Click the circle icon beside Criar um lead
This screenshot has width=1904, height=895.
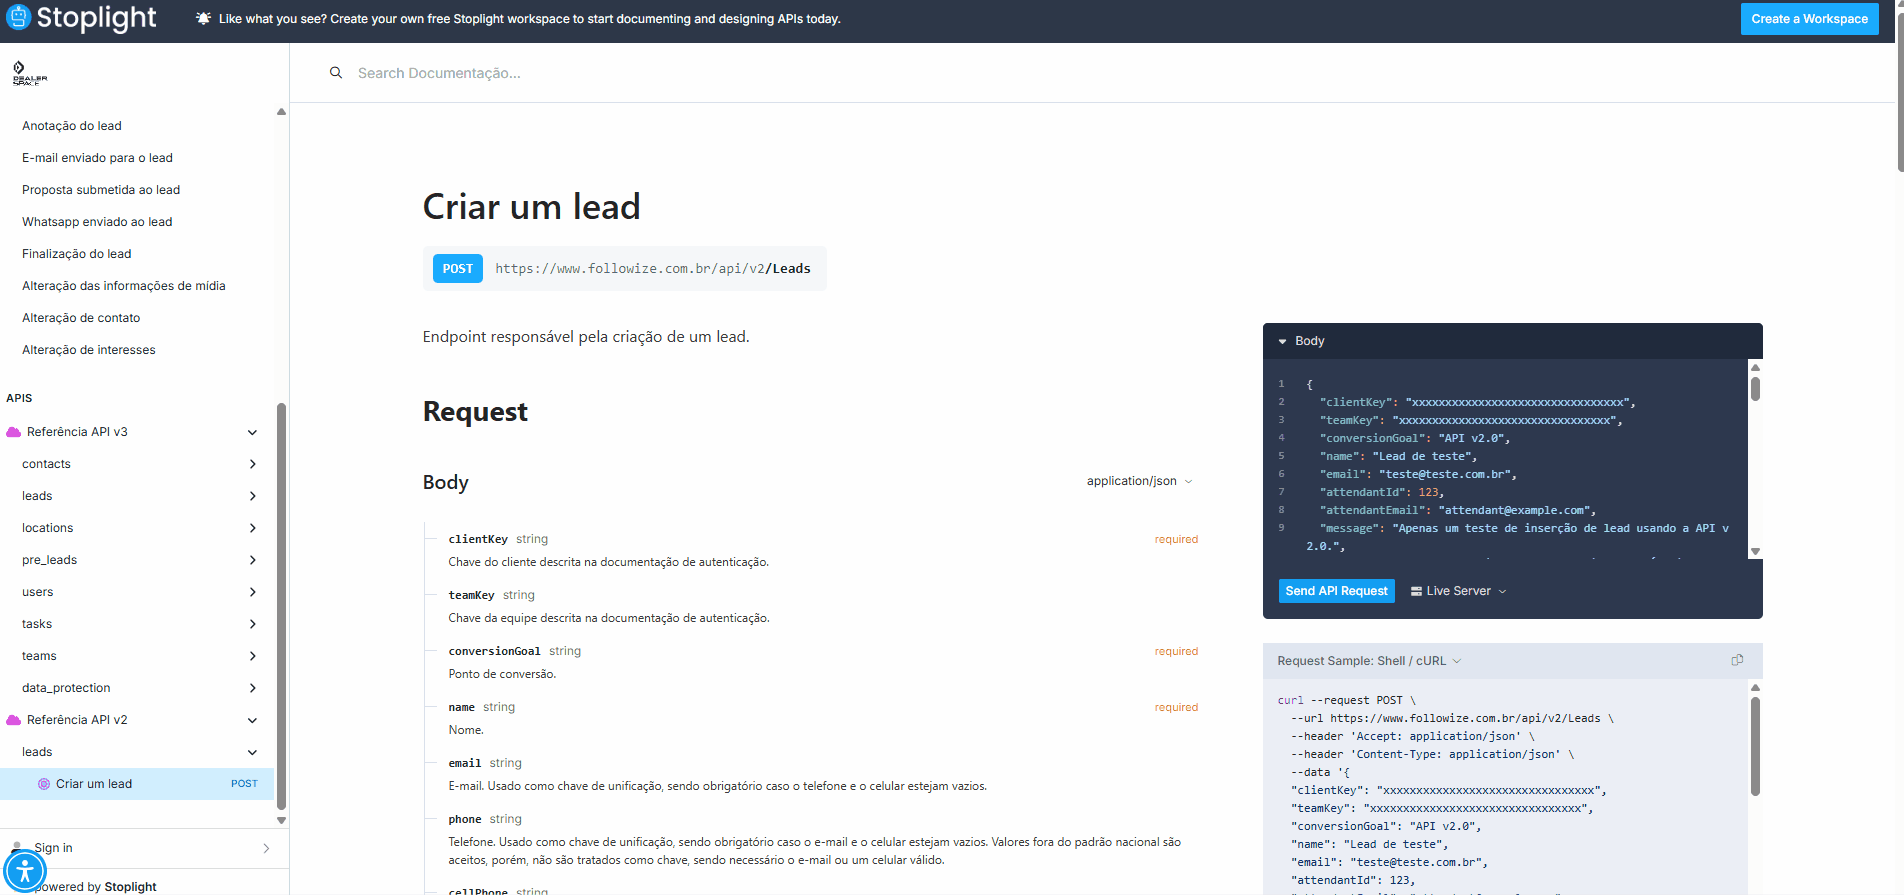coord(44,784)
